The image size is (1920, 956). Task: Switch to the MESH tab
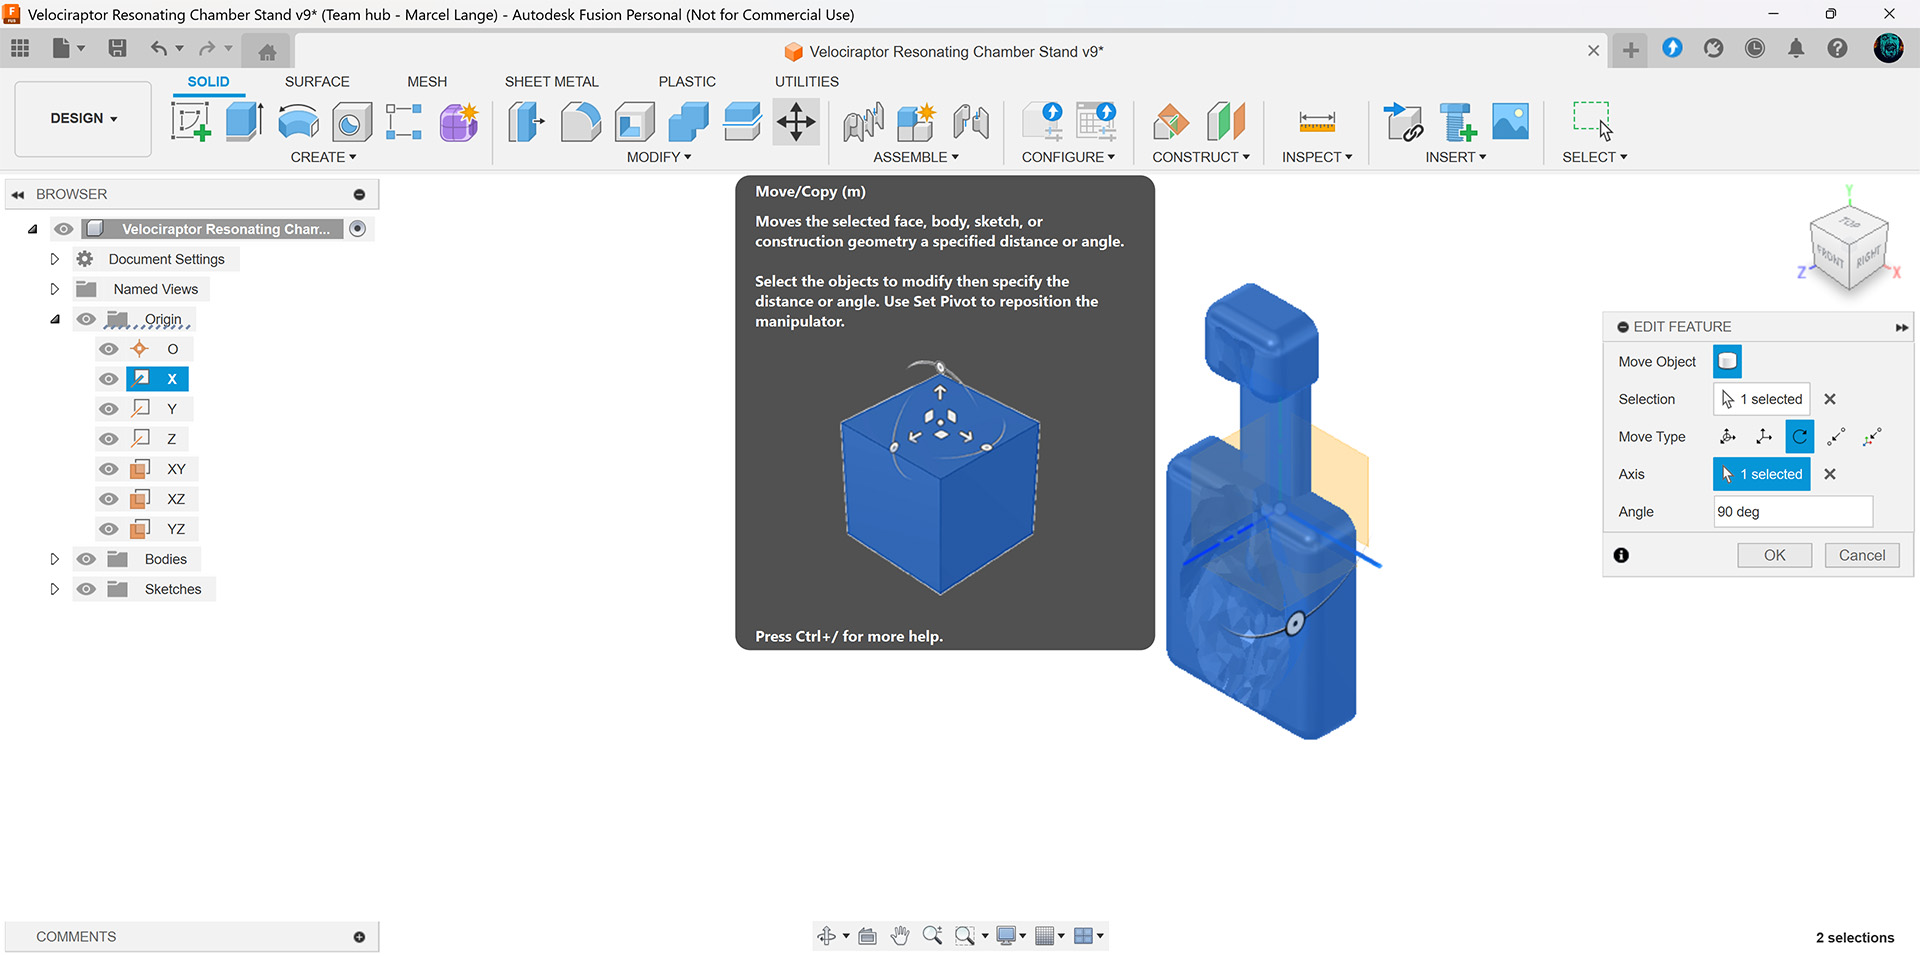click(427, 82)
